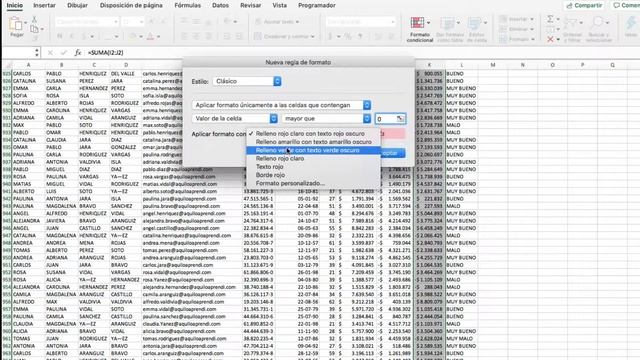Switch to the Insertar ribbon tab
The height and width of the screenshot is (360, 640).
[x=44, y=5]
